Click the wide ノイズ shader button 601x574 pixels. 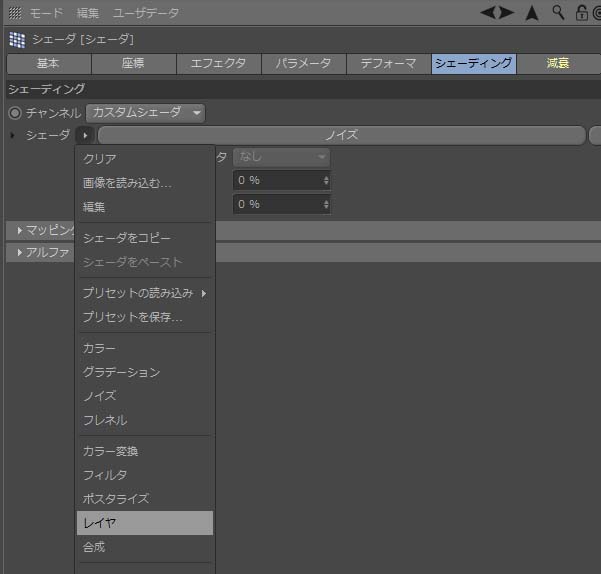[341, 135]
